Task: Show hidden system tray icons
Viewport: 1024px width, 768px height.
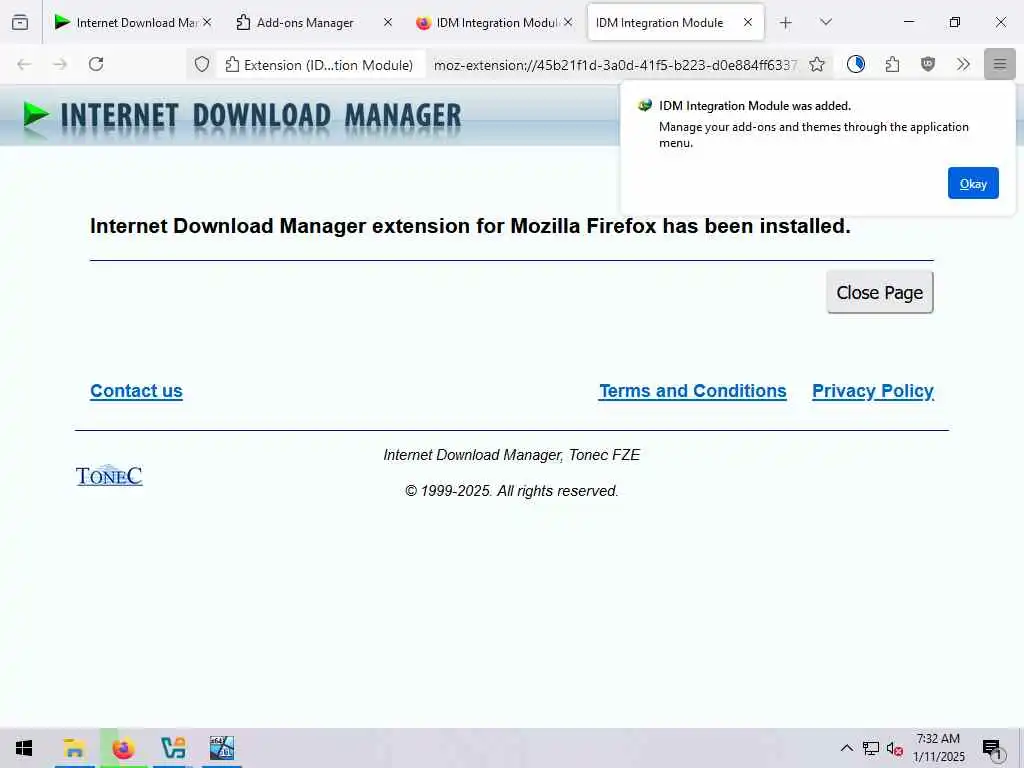Action: point(846,748)
